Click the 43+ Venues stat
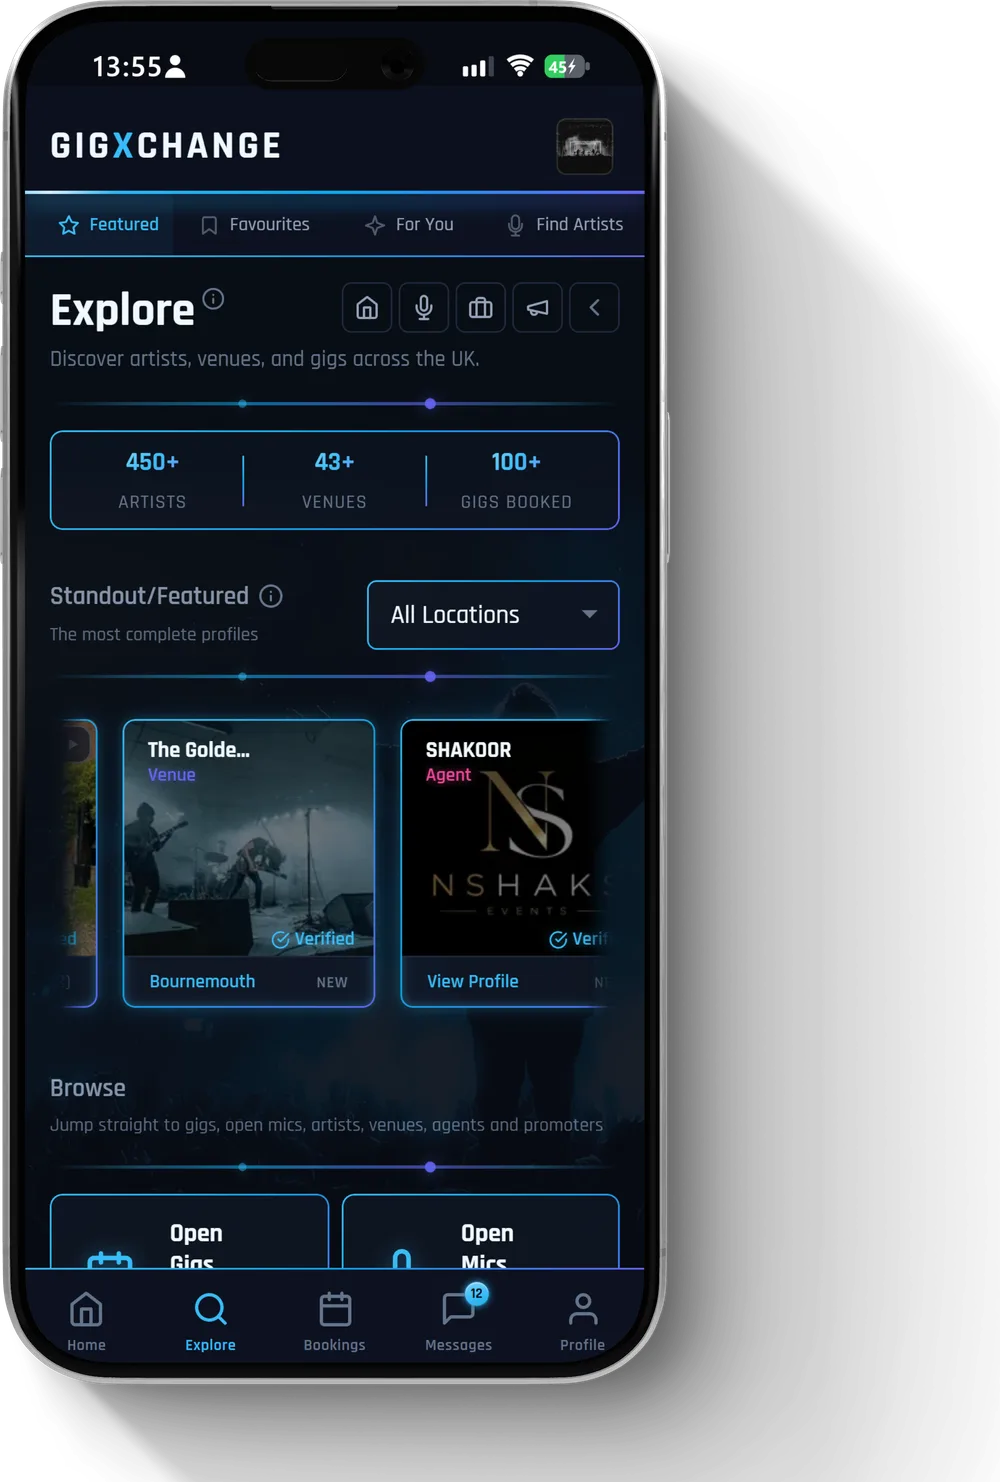The height and width of the screenshot is (1482, 1000). [334, 481]
